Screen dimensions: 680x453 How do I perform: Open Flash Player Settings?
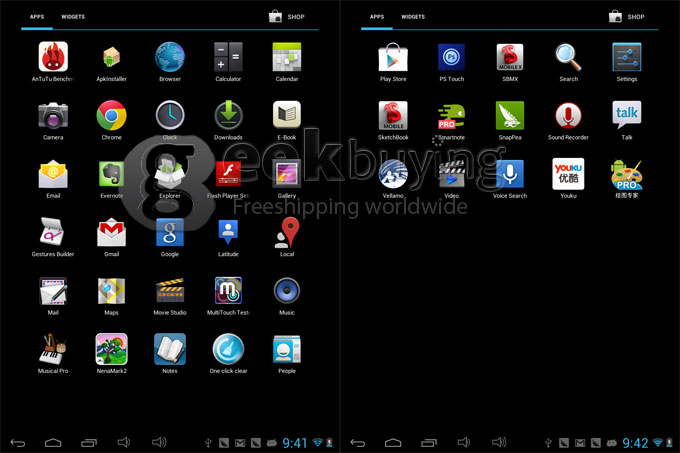[x=228, y=174]
